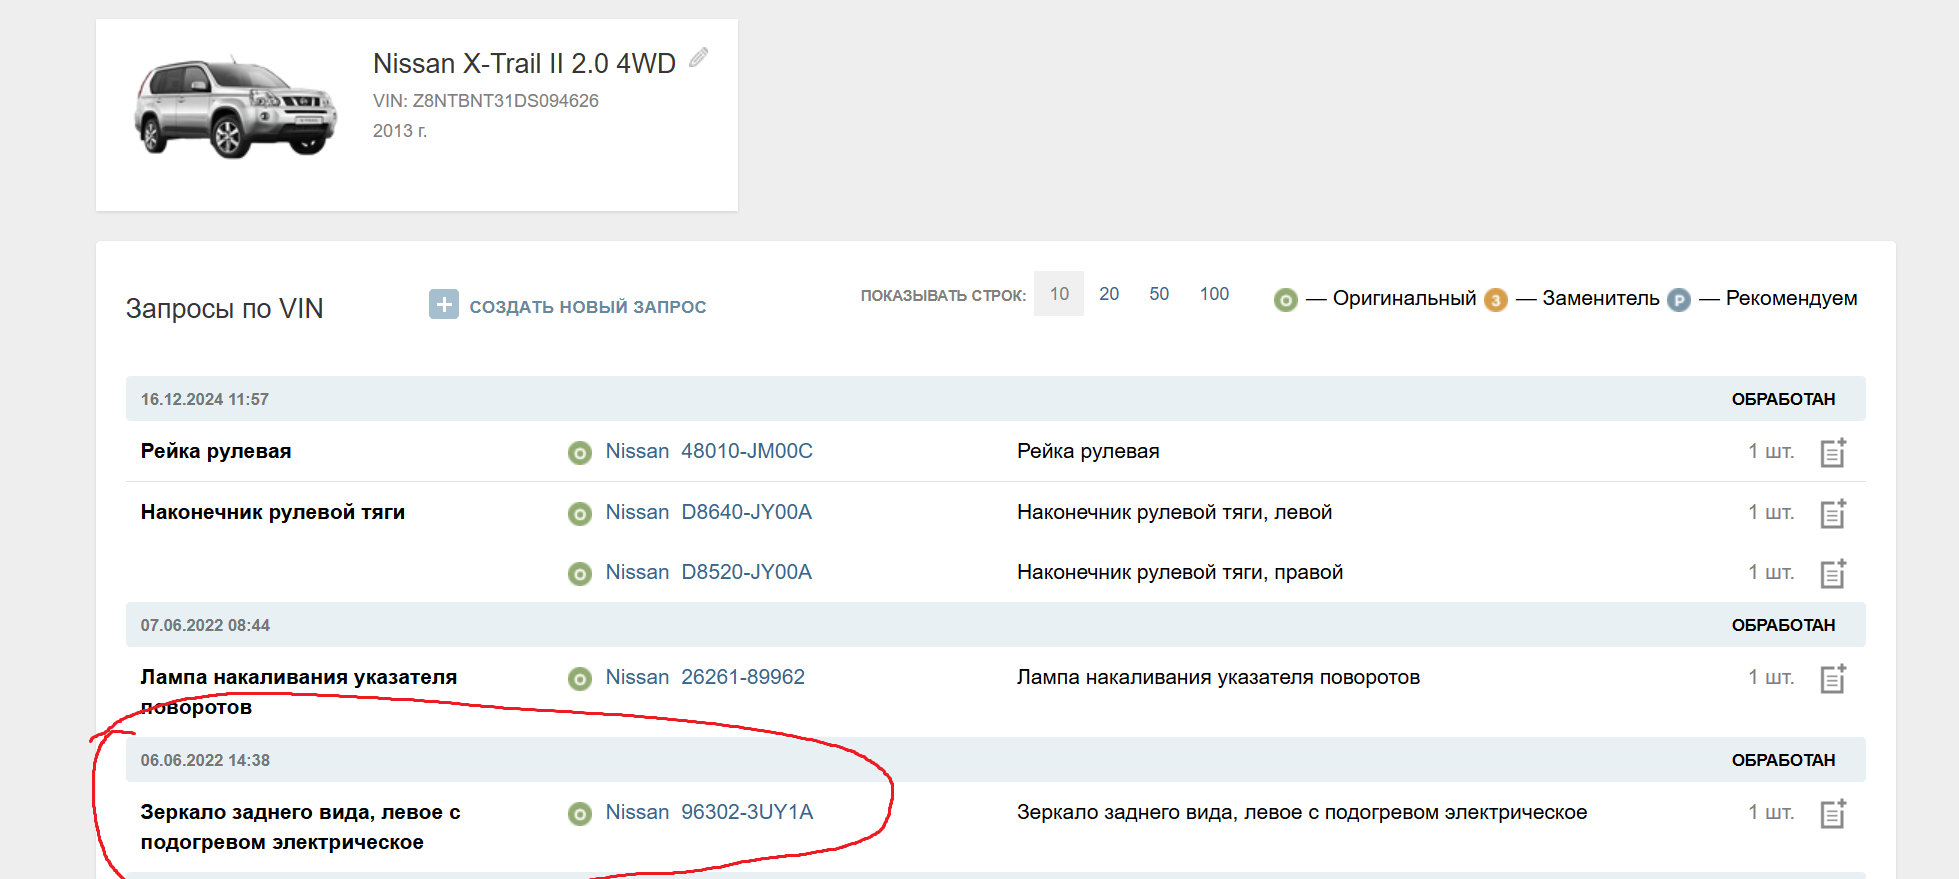Image resolution: width=1959 pixels, height=879 pixels.
Task: Add turn signal bulb 26261-89962 list icon
Action: click(x=1832, y=679)
